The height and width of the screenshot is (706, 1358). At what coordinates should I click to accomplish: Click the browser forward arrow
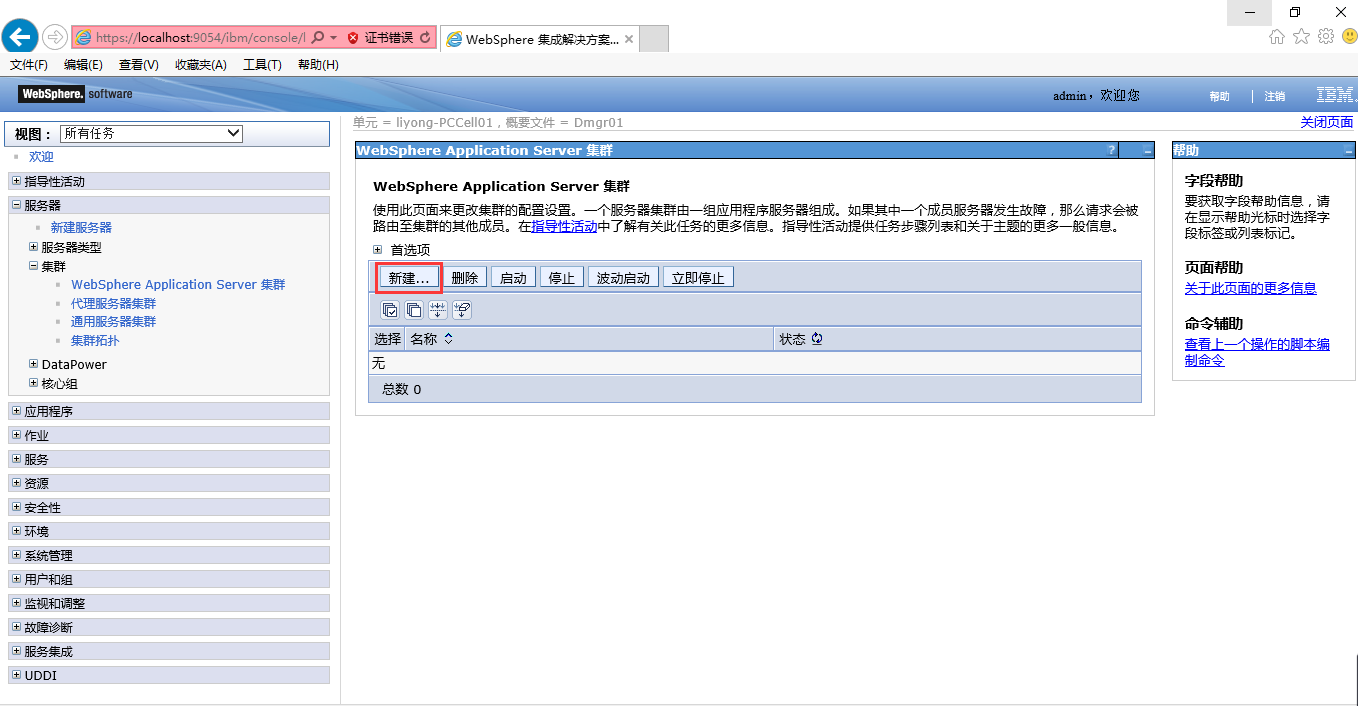coord(55,37)
